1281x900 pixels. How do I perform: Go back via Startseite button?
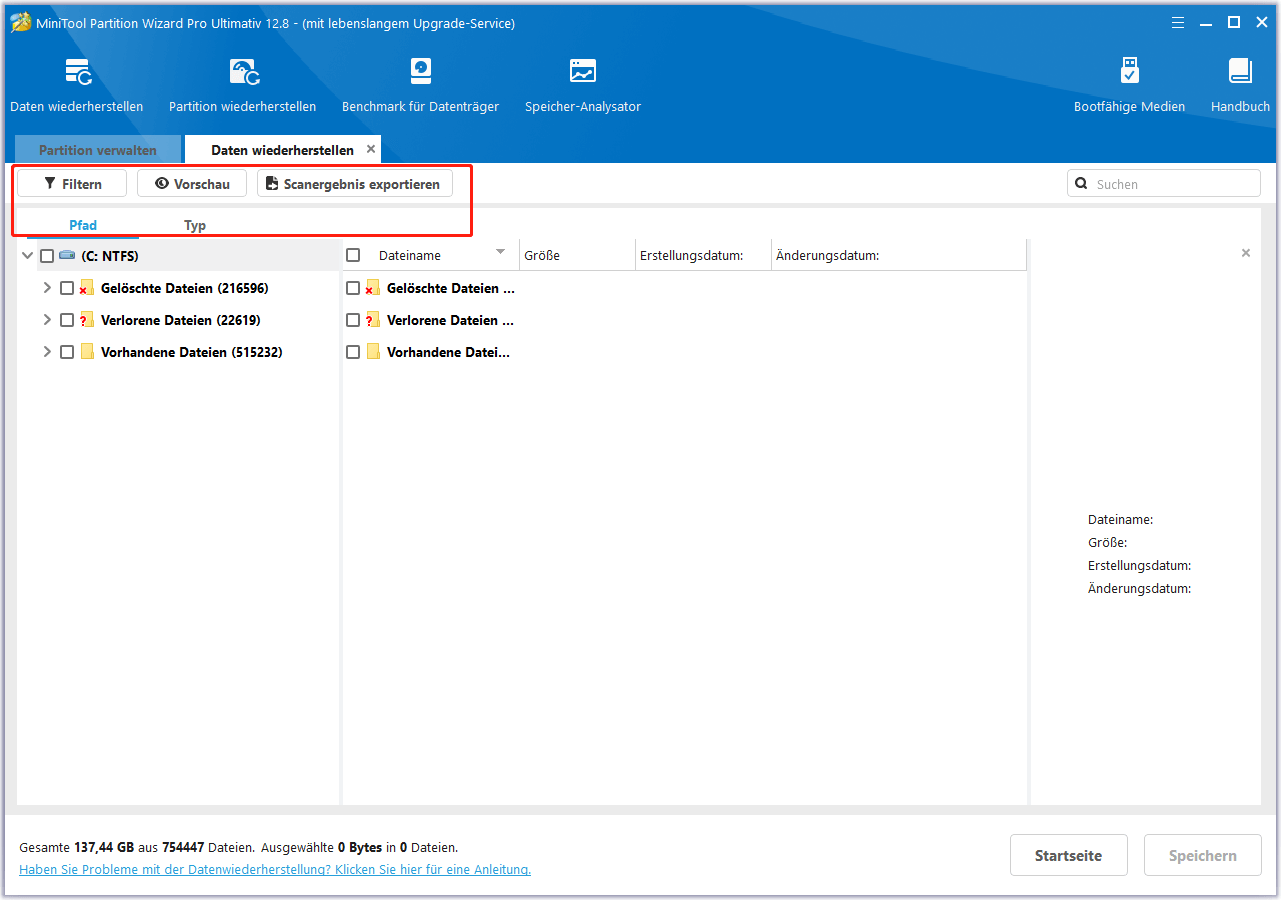(x=1069, y=856)
